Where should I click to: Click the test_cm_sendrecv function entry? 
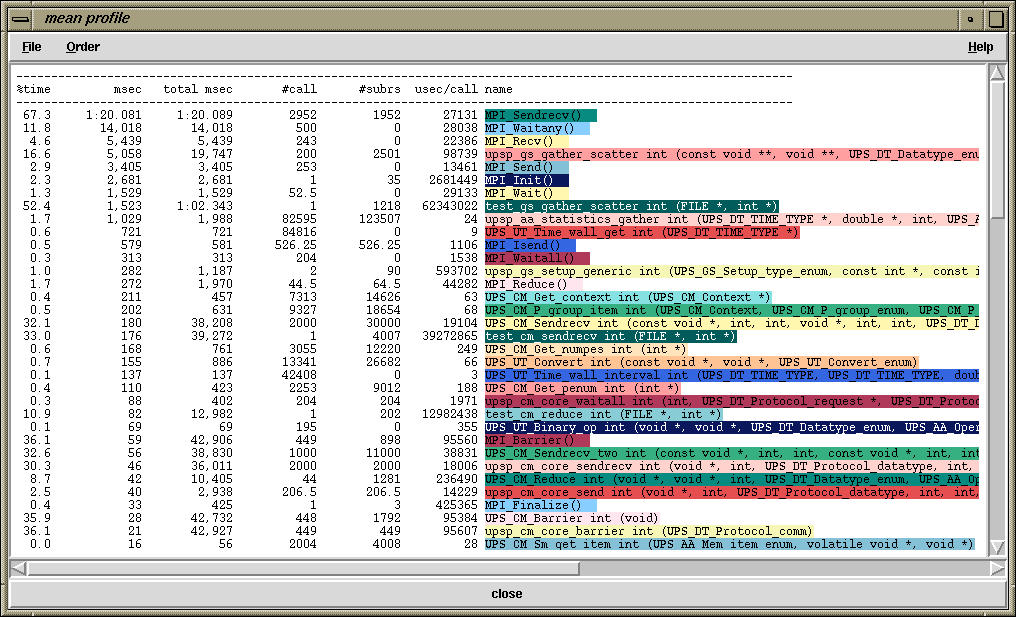click(611, 336)
